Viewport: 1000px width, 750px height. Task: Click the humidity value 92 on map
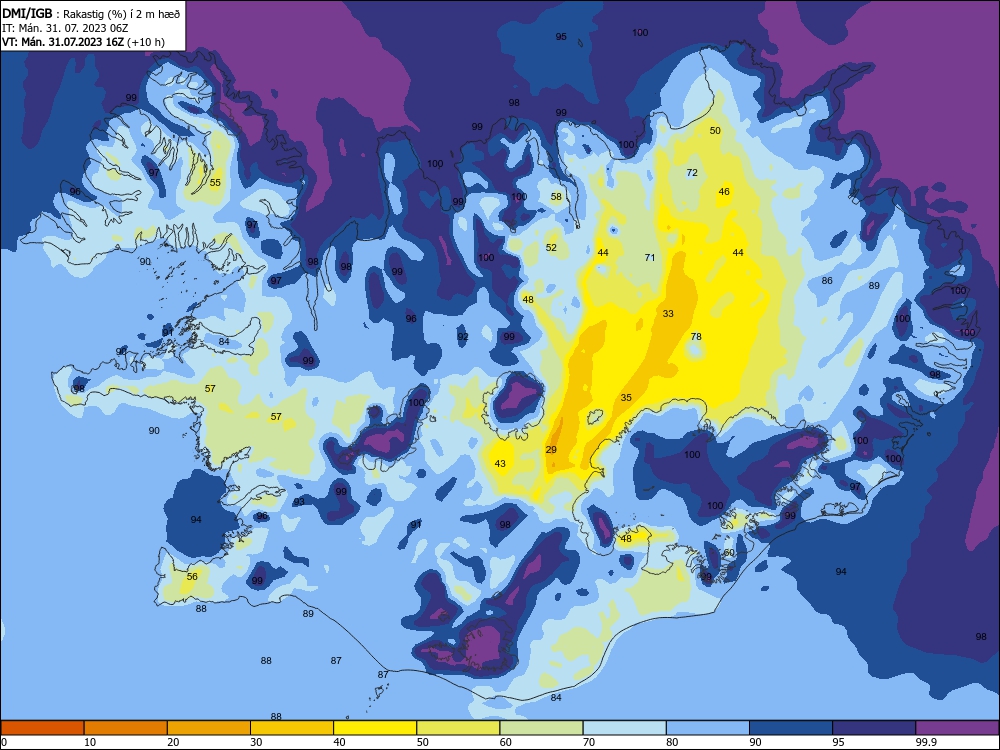[463, 337]
